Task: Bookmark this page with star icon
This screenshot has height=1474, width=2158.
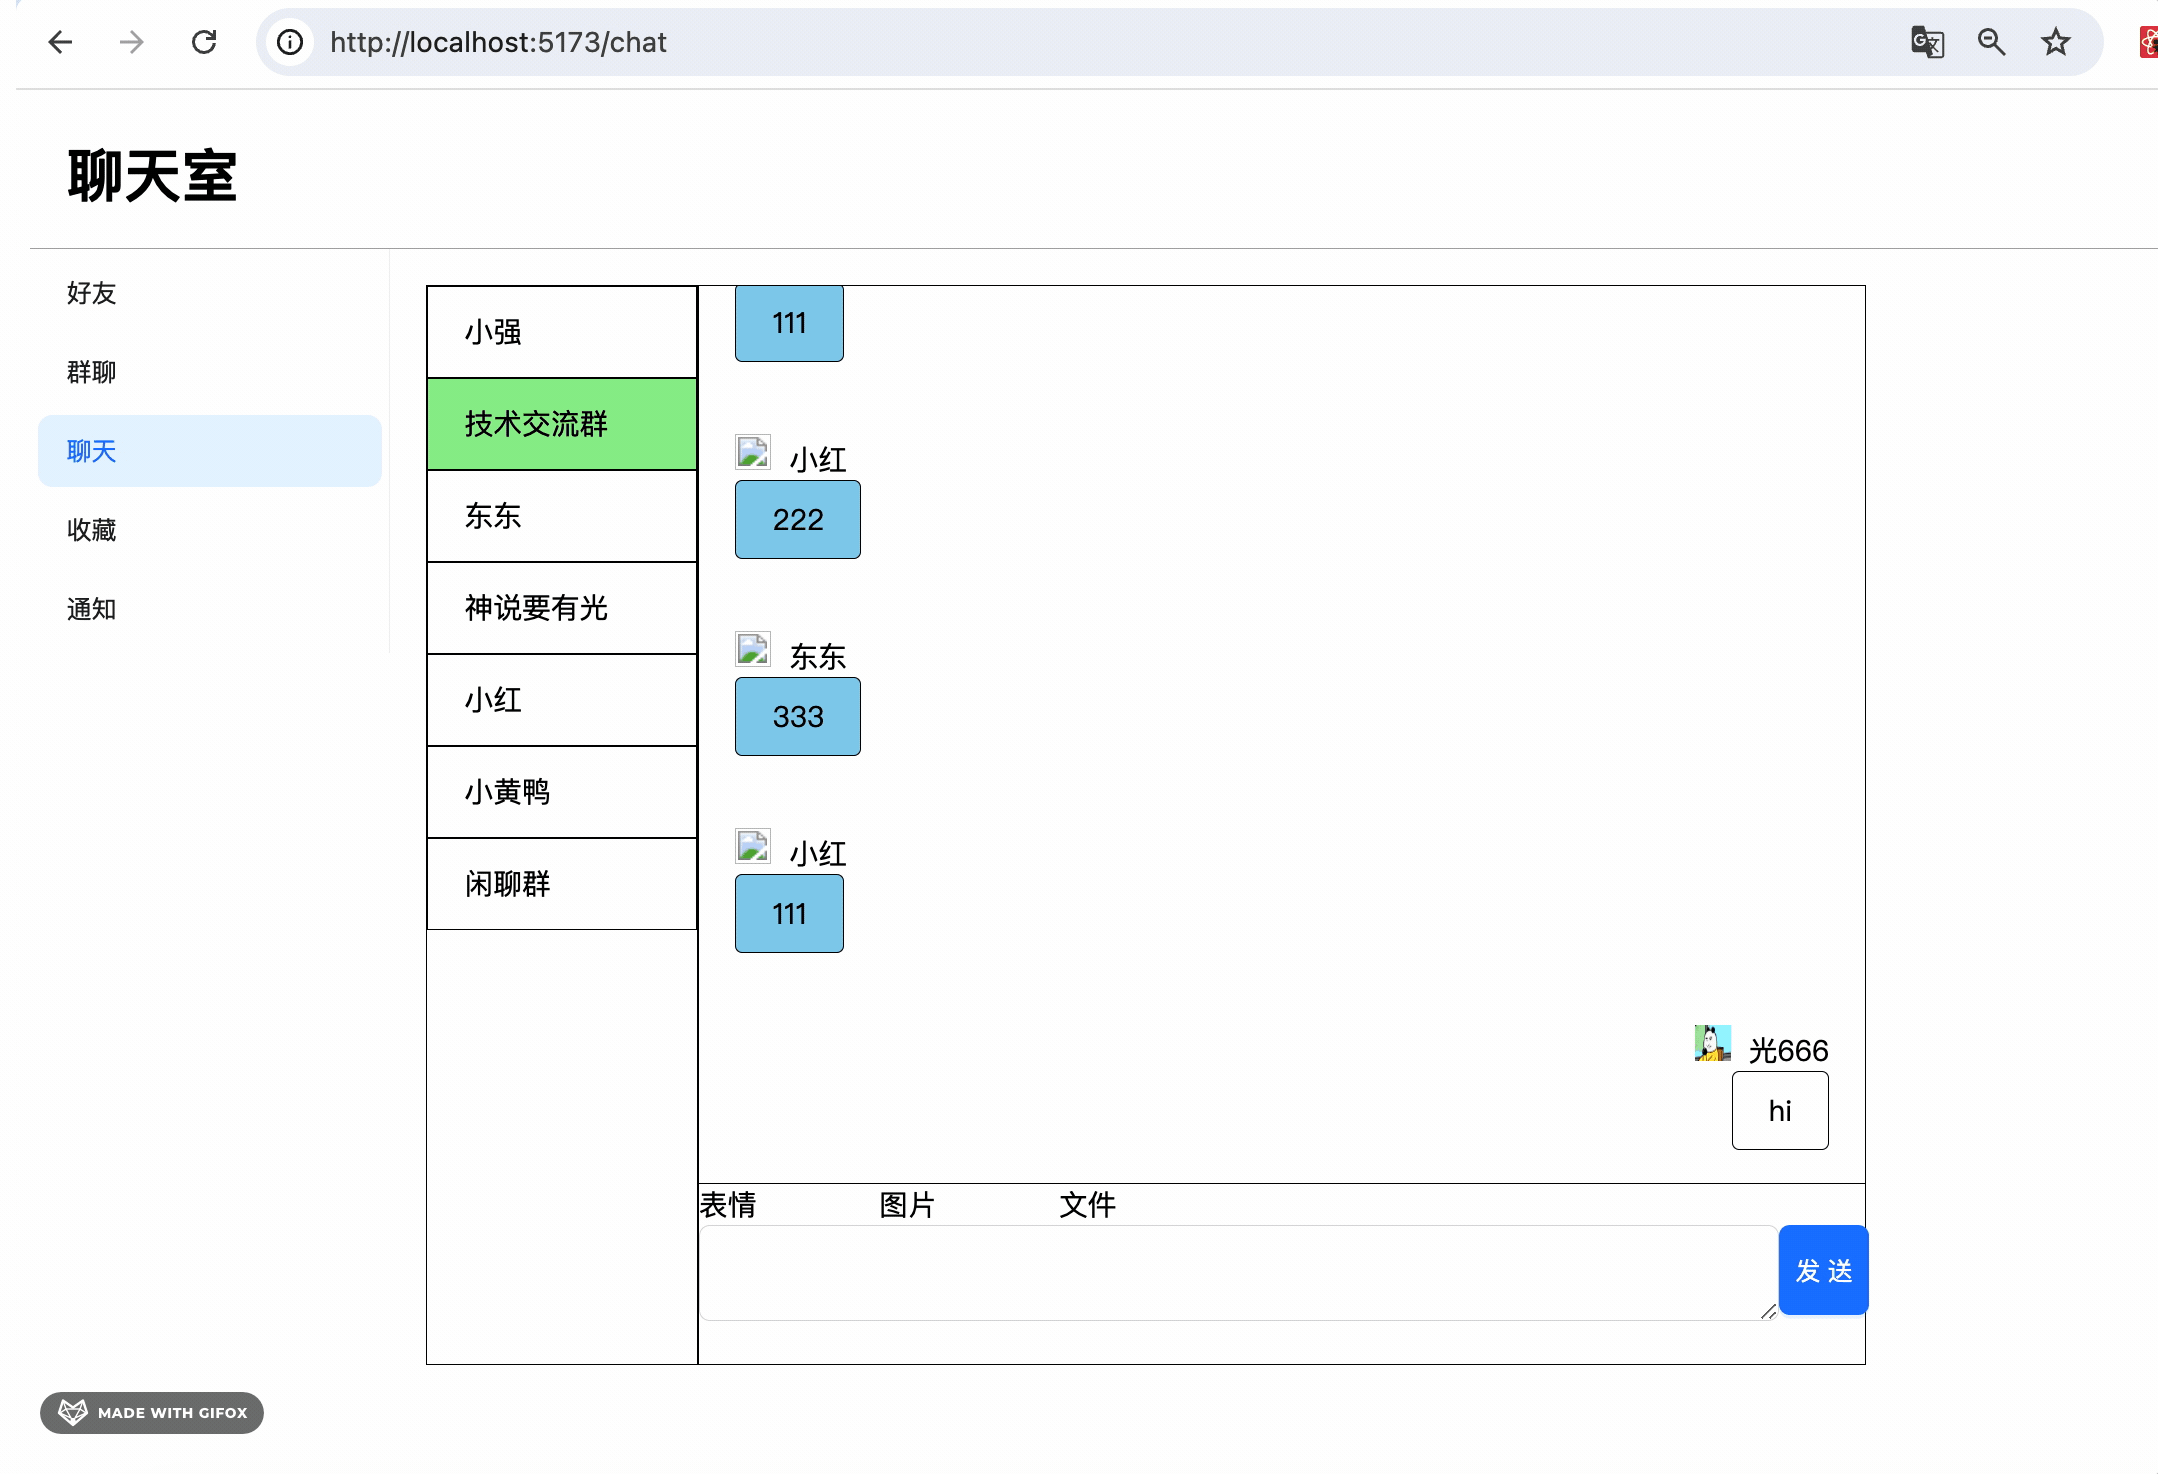Action: click(x=2055, y=42)
